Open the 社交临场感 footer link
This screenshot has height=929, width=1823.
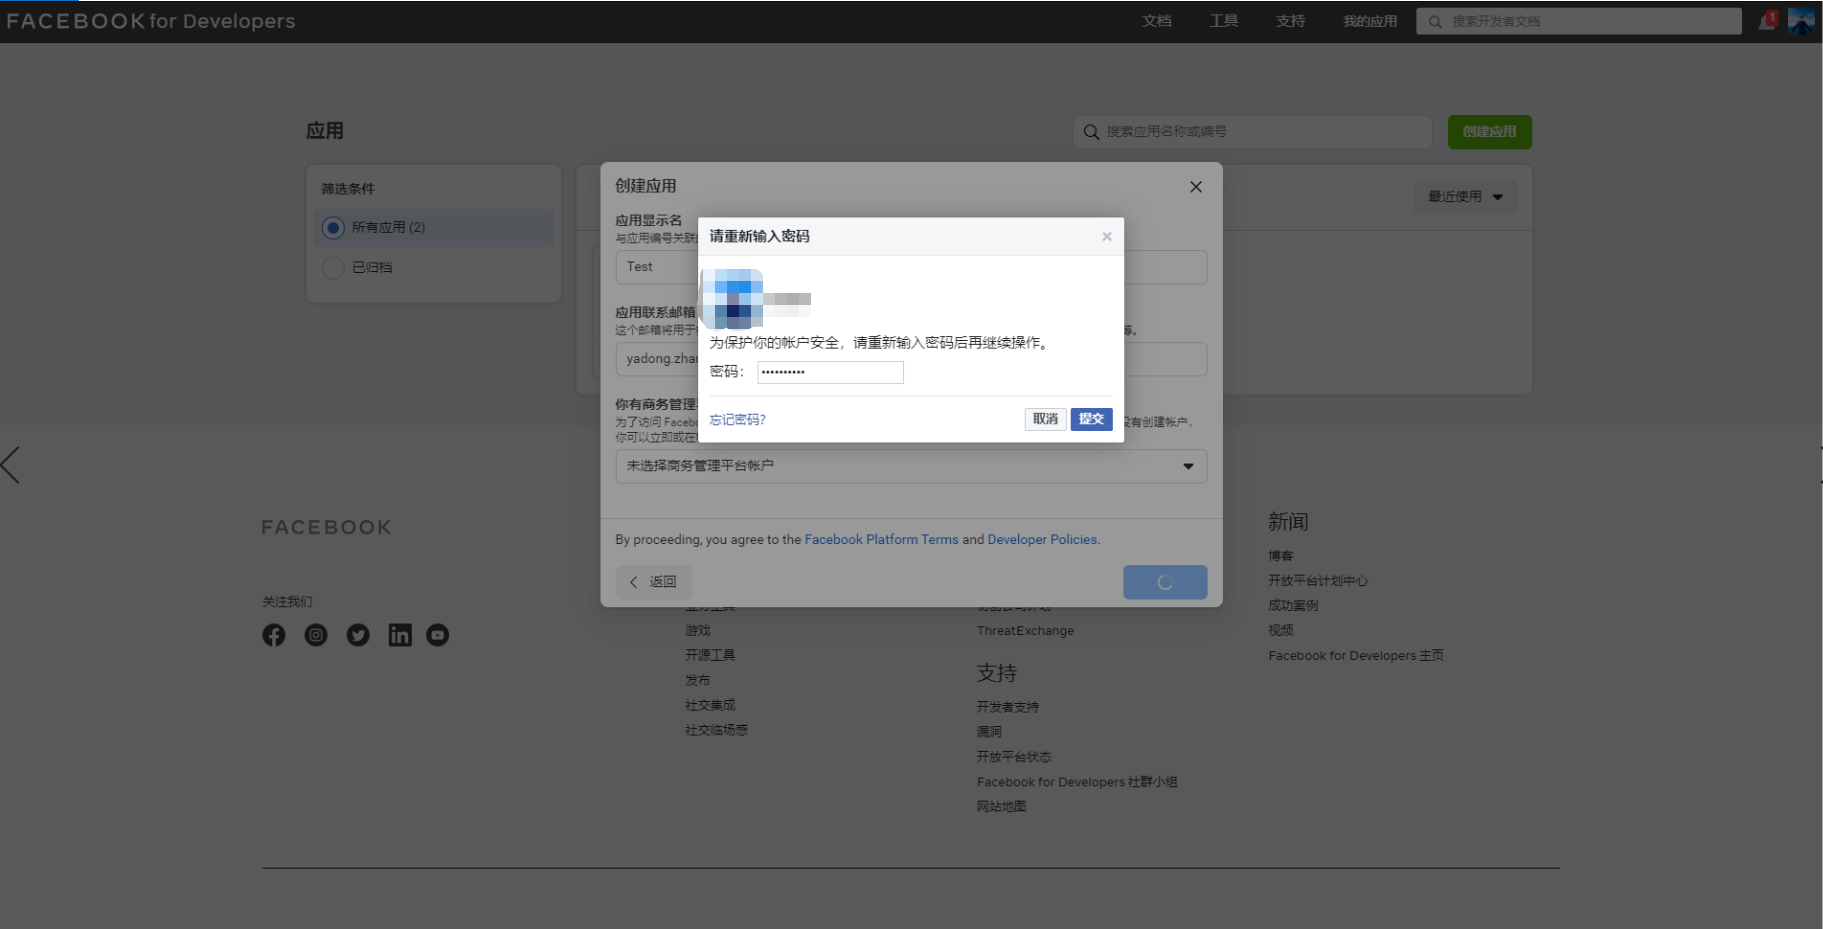(x=716, y=730)
